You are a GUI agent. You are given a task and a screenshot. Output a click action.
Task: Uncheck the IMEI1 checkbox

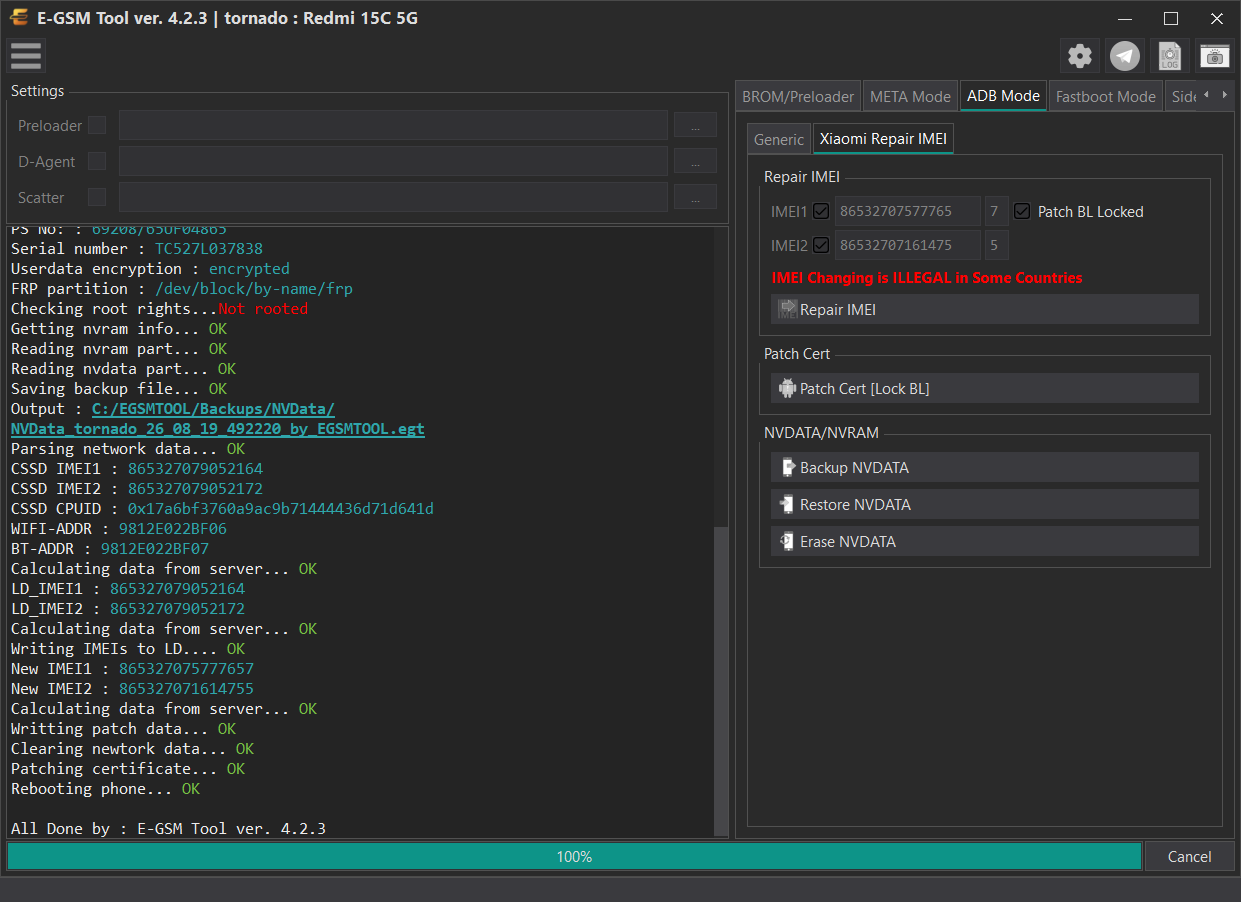(821, 211)
